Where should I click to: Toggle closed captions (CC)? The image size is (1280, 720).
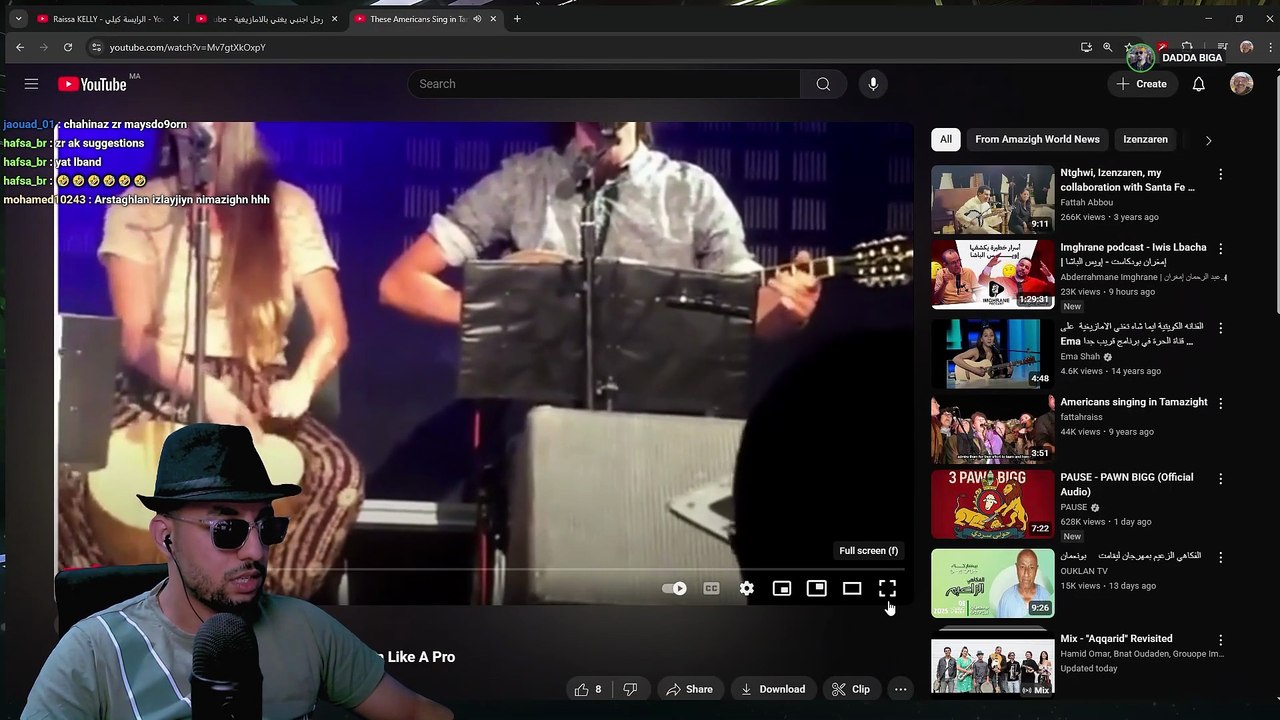tap(711, 589)
